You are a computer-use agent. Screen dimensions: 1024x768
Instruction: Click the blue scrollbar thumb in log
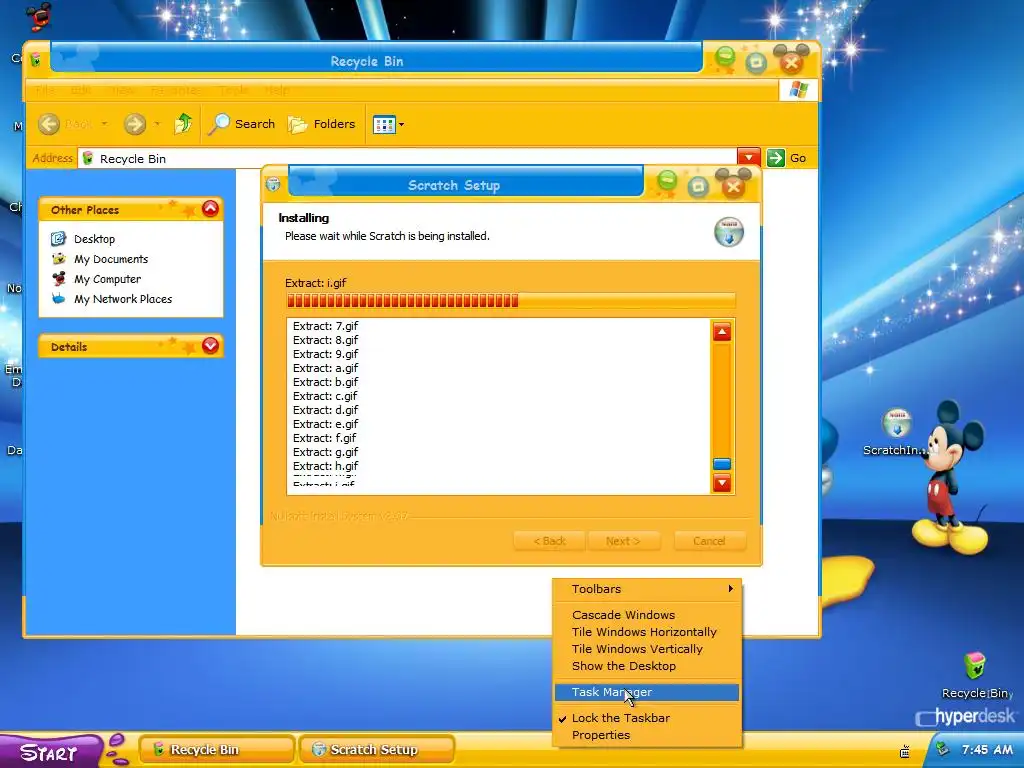(x=722, y=464)
